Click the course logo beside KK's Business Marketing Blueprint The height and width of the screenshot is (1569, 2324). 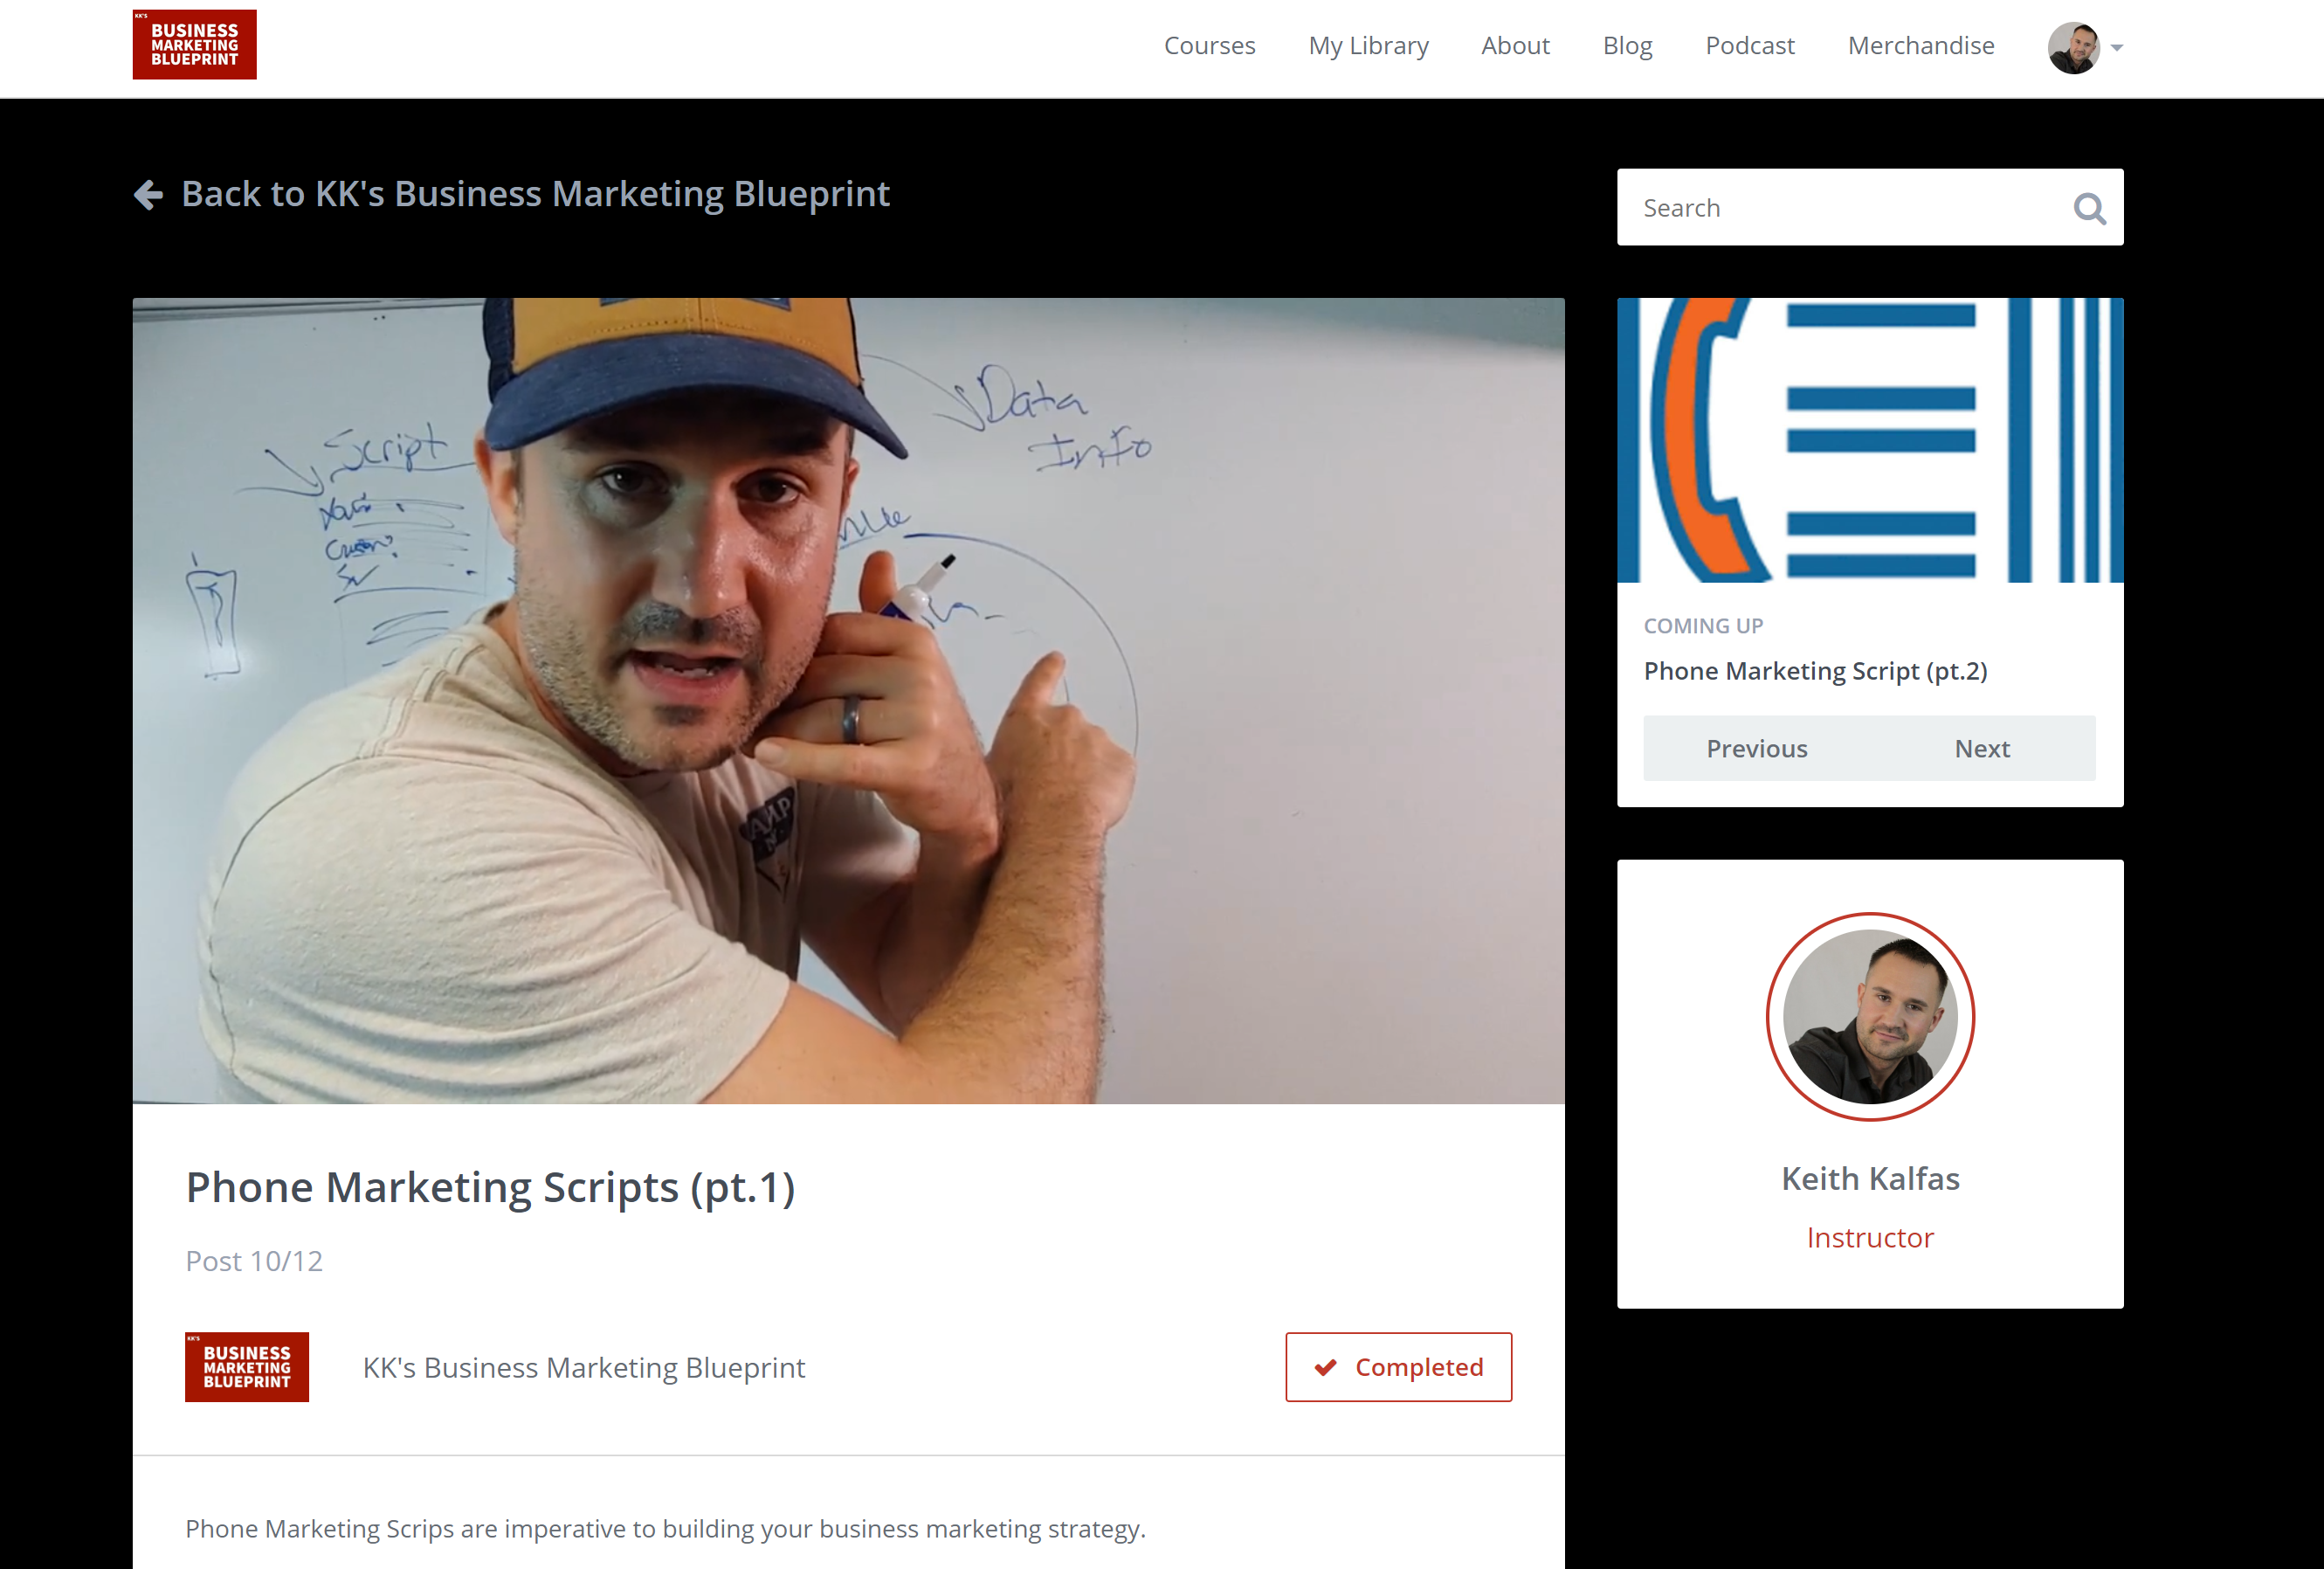point(247,1367)
